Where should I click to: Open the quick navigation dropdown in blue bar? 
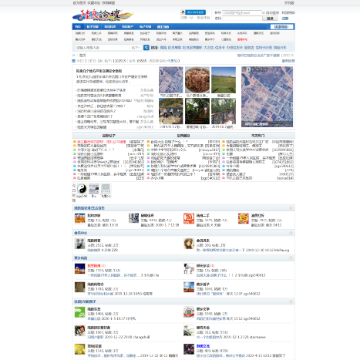282,27
